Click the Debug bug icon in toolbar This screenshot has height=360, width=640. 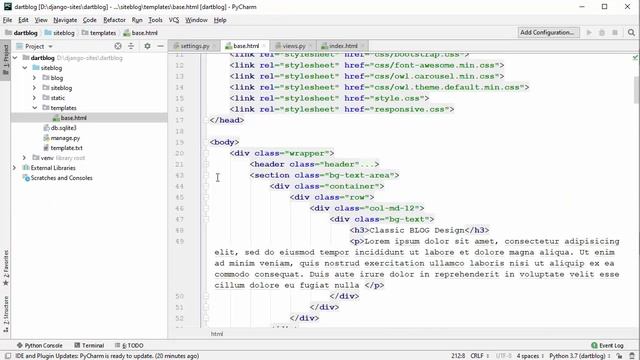pos(602,33)
